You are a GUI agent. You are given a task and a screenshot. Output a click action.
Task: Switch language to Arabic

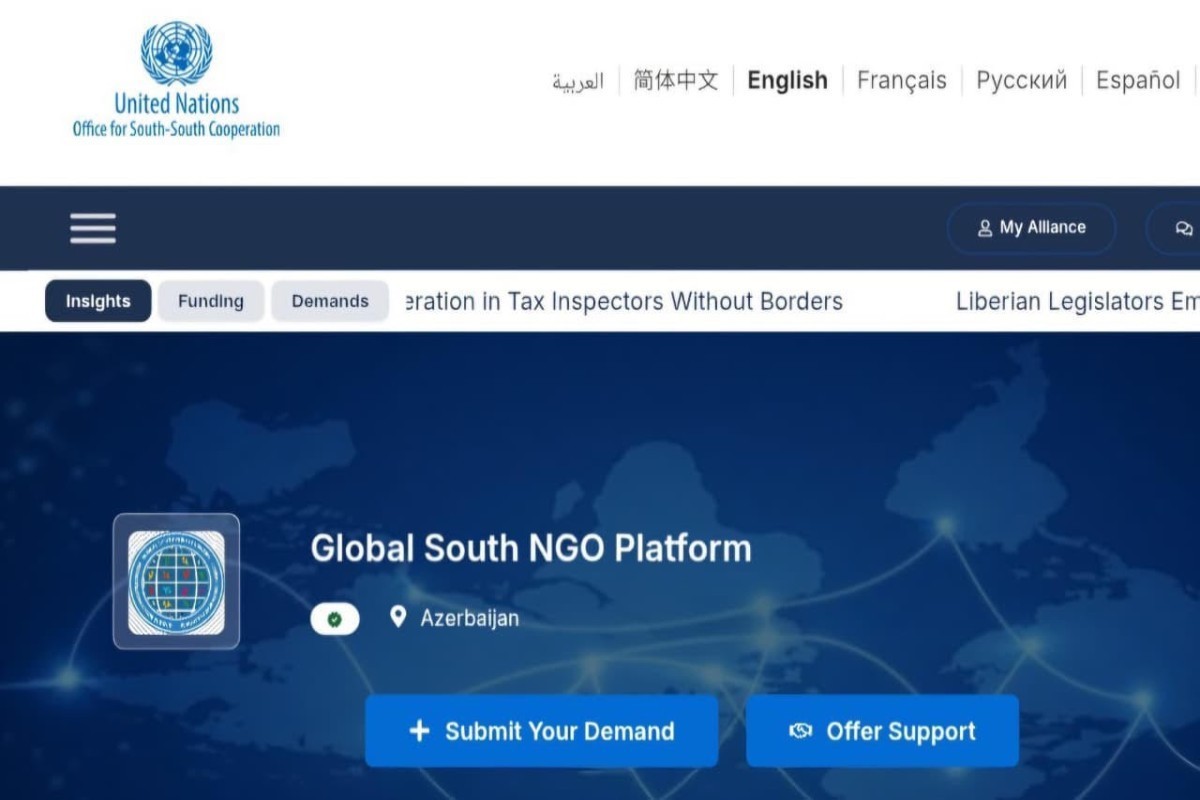coord(578,81)
